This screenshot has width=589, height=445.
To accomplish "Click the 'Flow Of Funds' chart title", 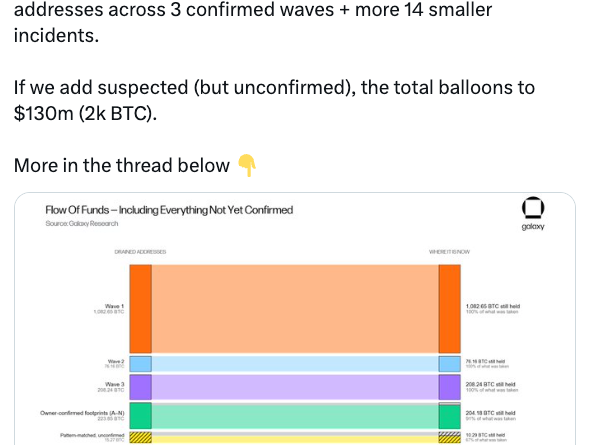I will point(169,210).
